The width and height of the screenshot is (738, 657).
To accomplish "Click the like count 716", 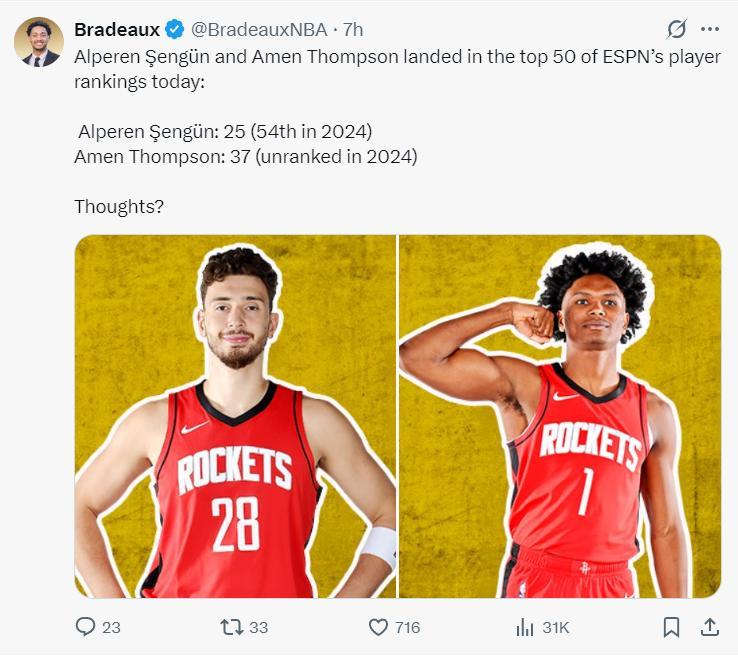I will coord(407,628).
